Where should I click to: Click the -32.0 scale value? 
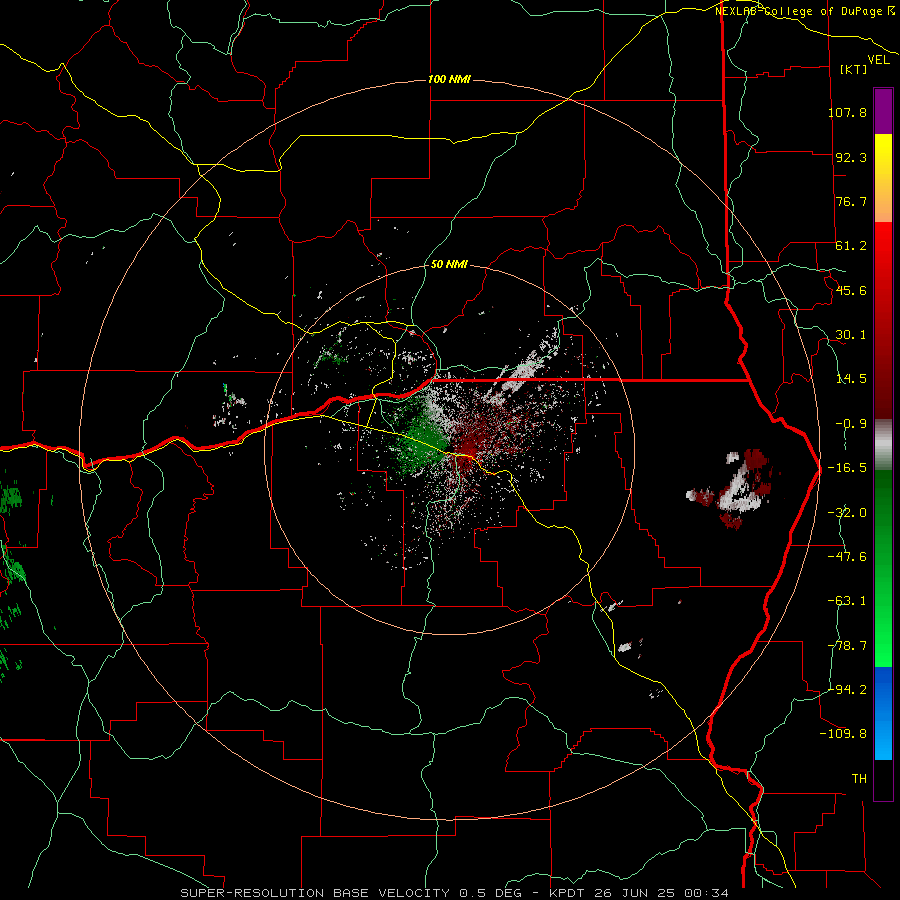tap(847, 513)
